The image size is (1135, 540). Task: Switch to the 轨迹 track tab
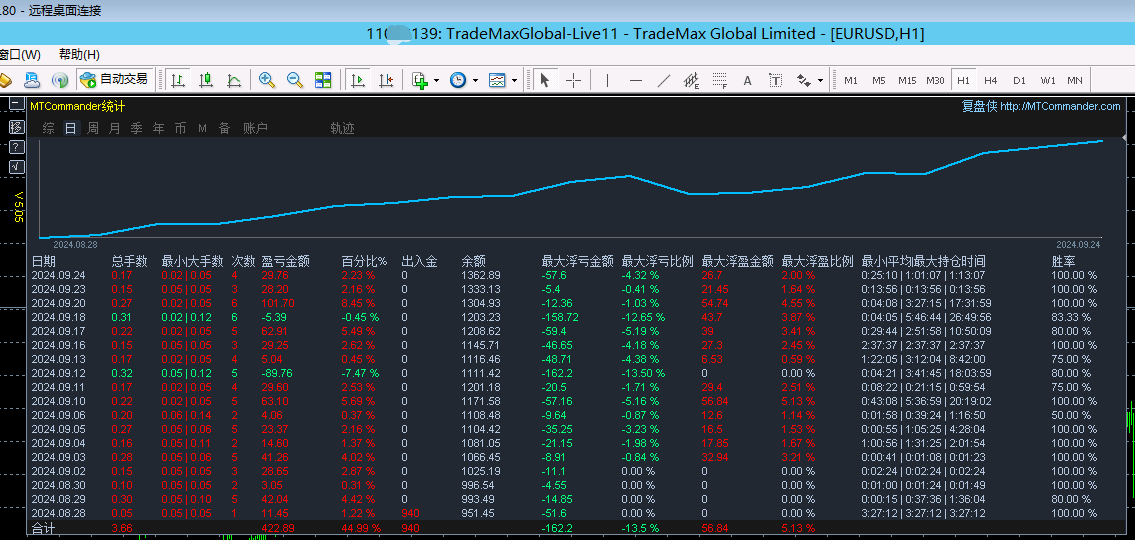(342, 128)
